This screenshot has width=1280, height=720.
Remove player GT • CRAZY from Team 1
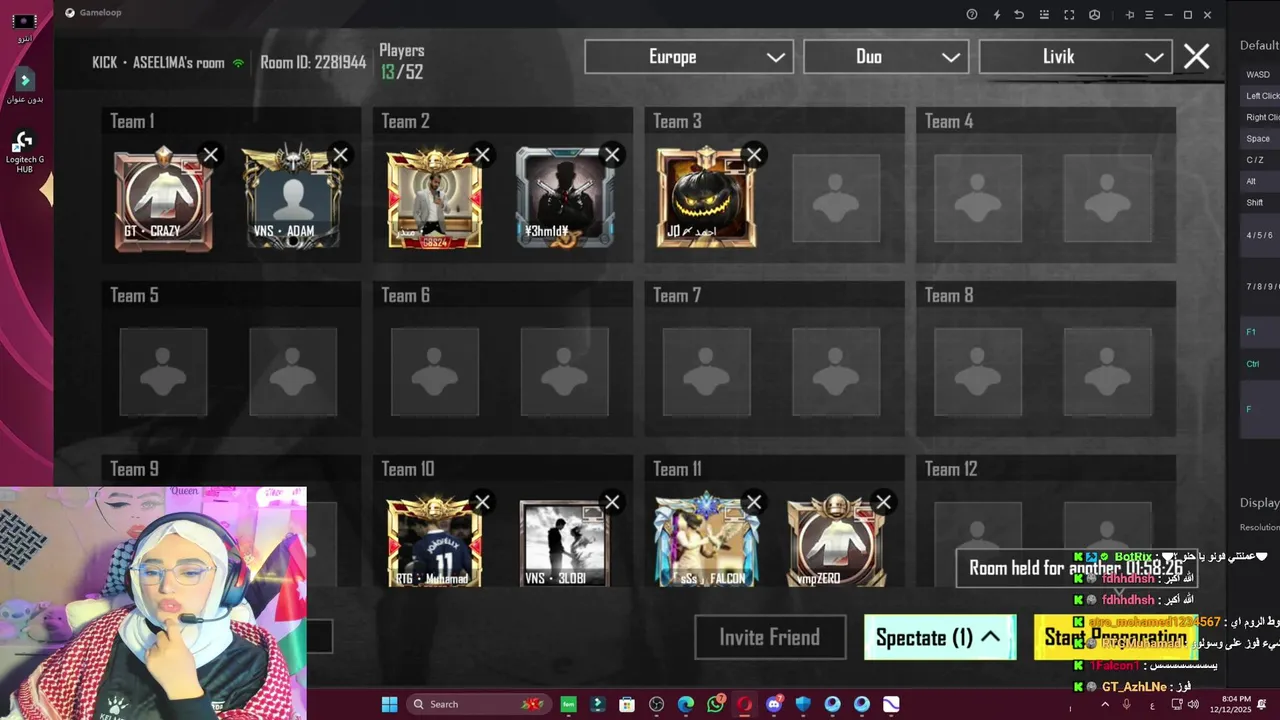point(211,155)
